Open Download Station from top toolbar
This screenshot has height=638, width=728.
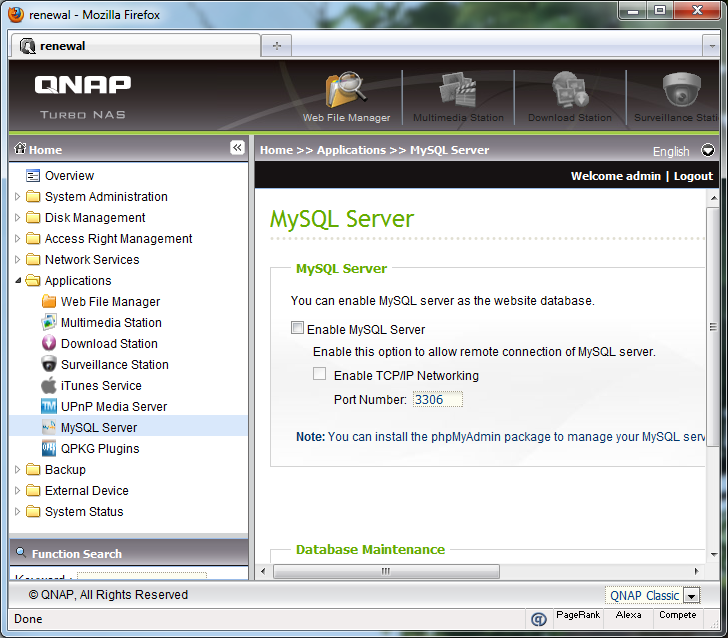[x=569, y=93]
